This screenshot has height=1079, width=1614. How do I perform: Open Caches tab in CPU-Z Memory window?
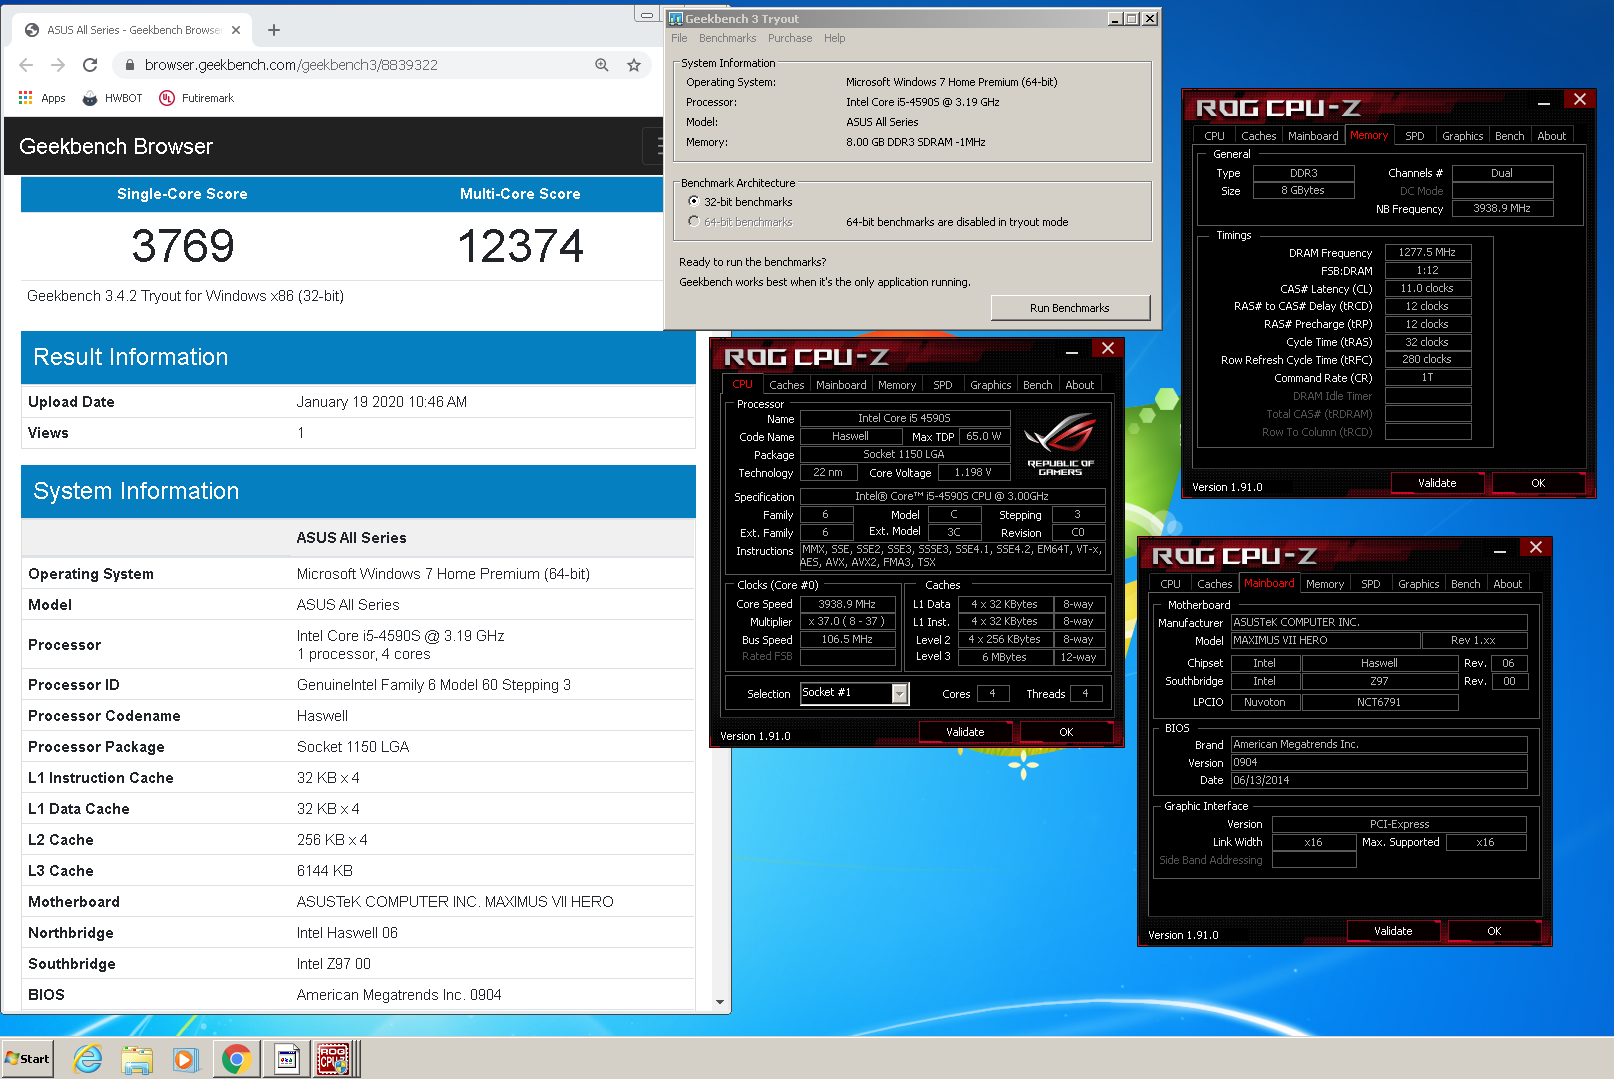click(x=1258, y=136)
